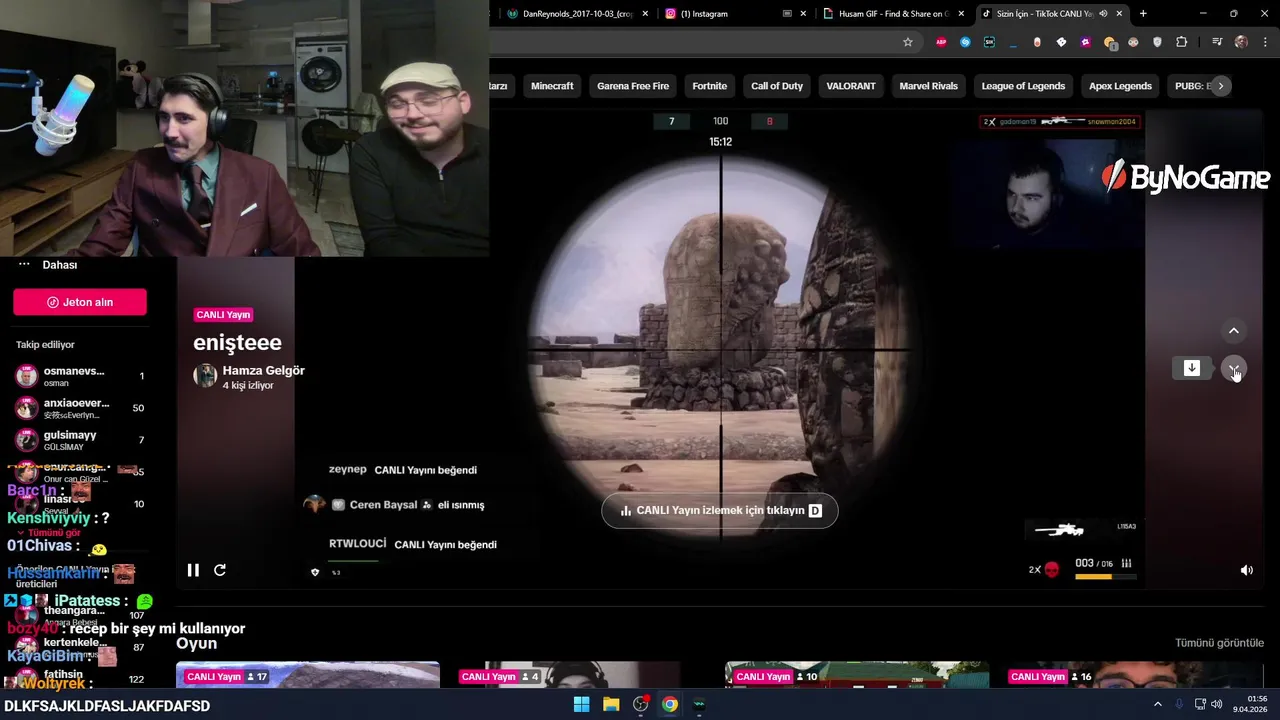Image resolution: width=1280 pixels, height=720 pixels.
Task: Select the Fortnite category chip
Action: 710,86
